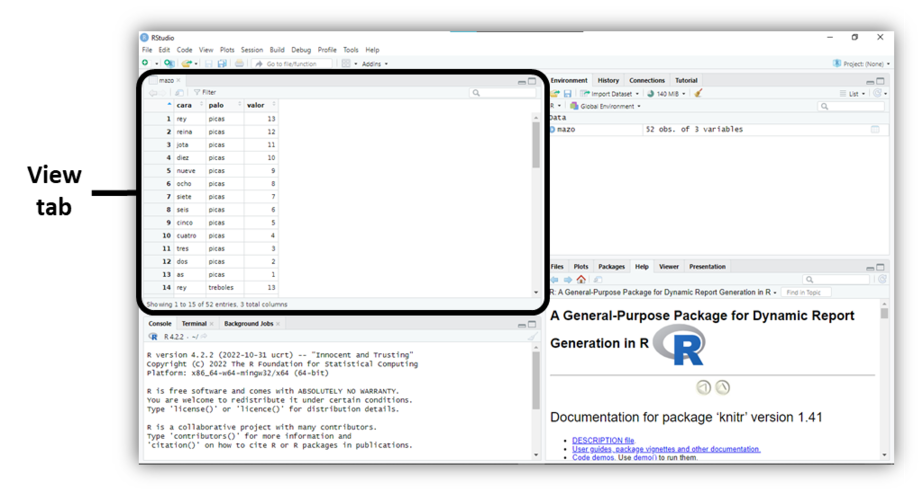Switch to the History tab
Viewport: 923px width, 494px height.
coord(608,80)
